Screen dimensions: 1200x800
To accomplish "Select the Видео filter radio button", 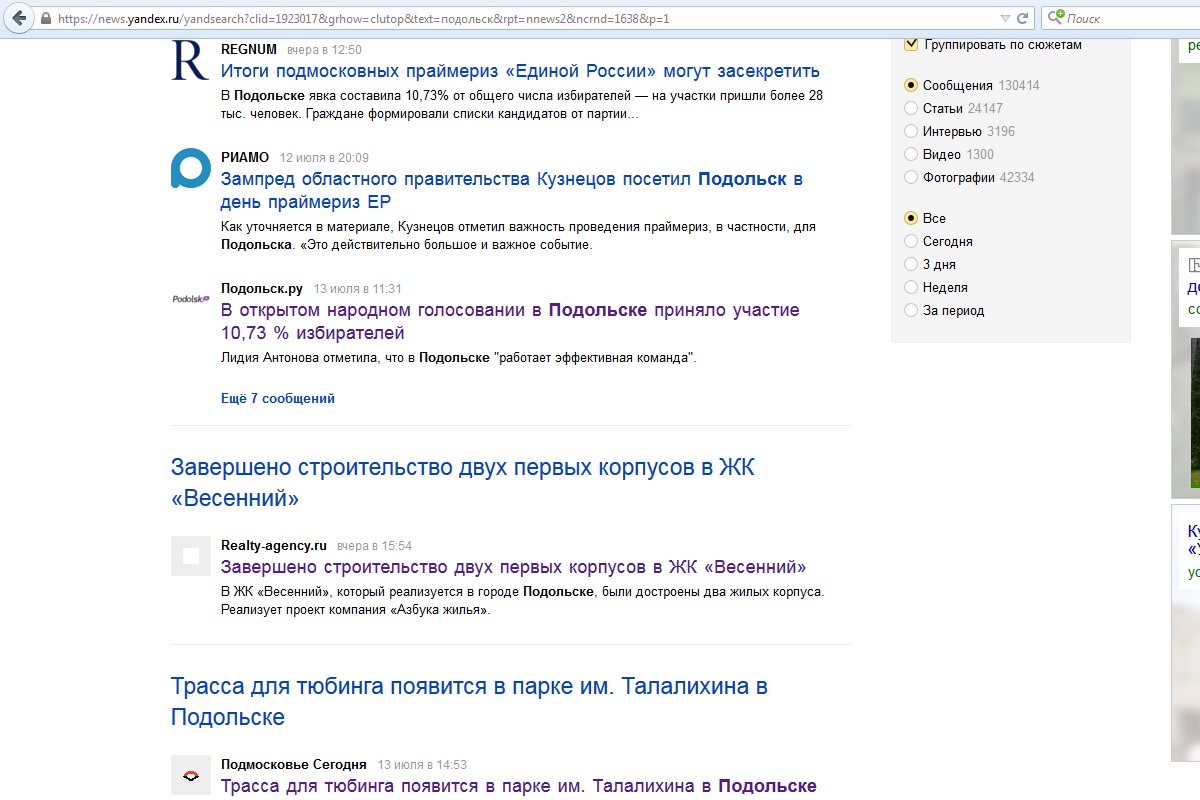I will [x=911, y=154].
